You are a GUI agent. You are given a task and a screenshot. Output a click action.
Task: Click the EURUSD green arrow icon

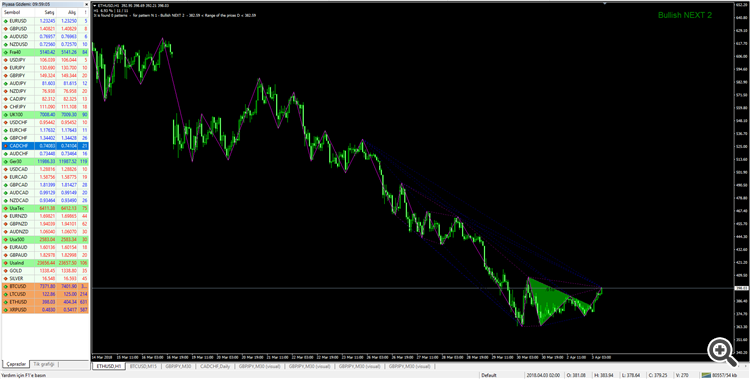[x=5, y=21]
